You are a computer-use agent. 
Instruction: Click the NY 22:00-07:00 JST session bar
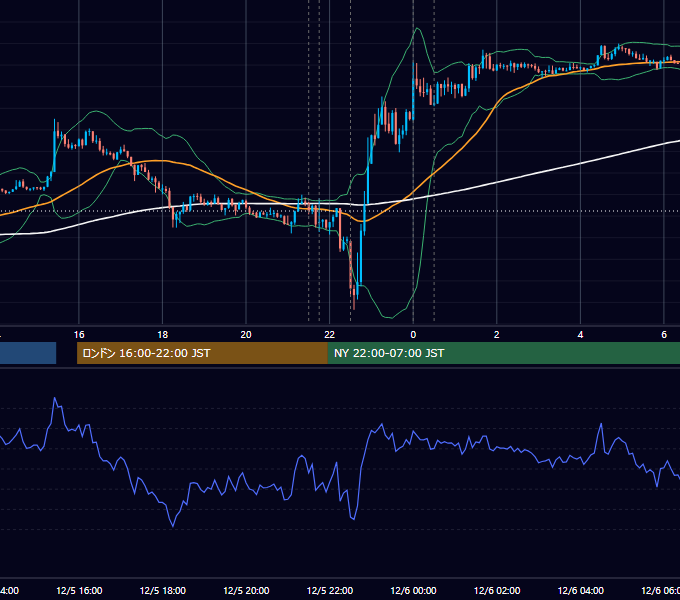click(x=503, y=353)
